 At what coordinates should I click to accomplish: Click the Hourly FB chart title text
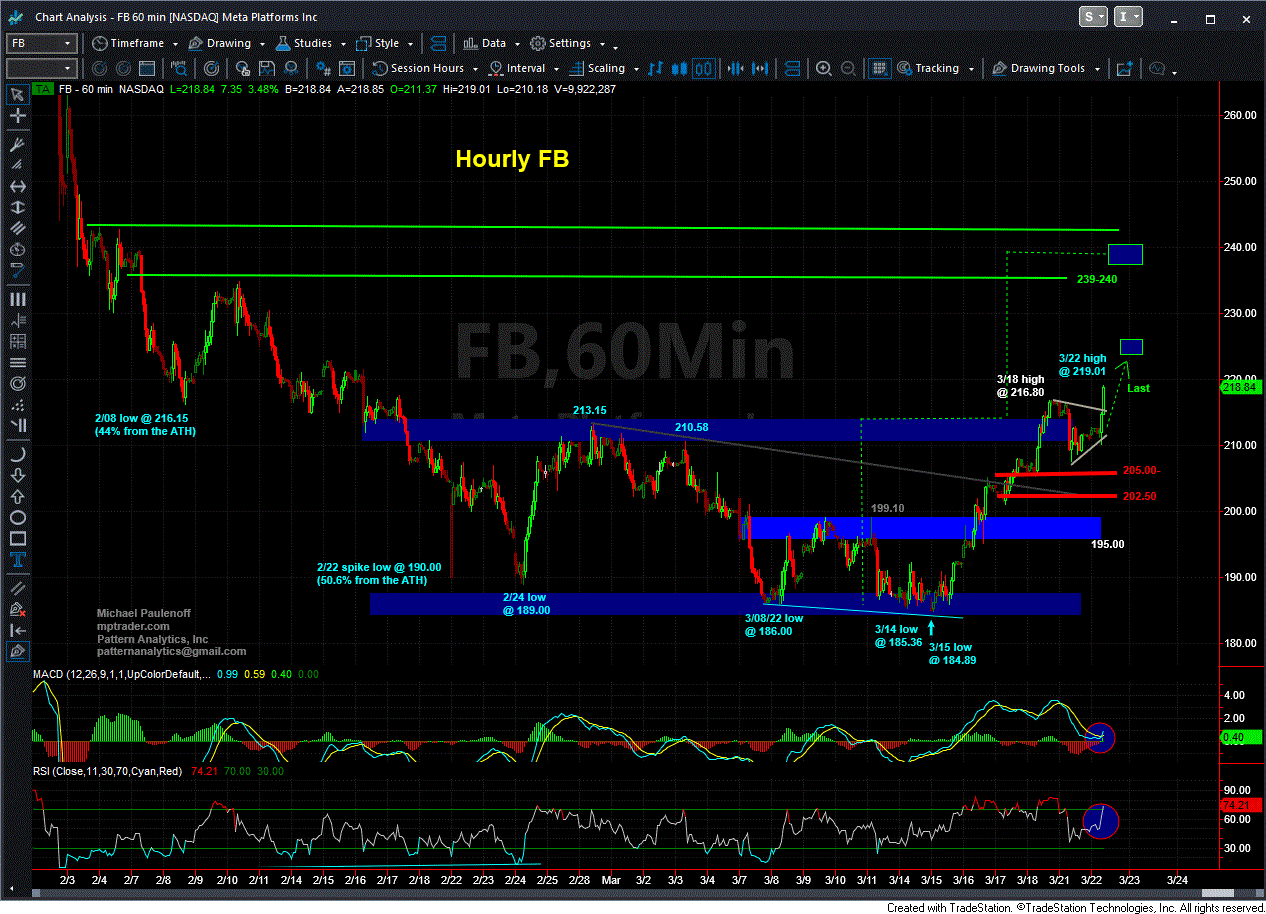tap(512, 158)
